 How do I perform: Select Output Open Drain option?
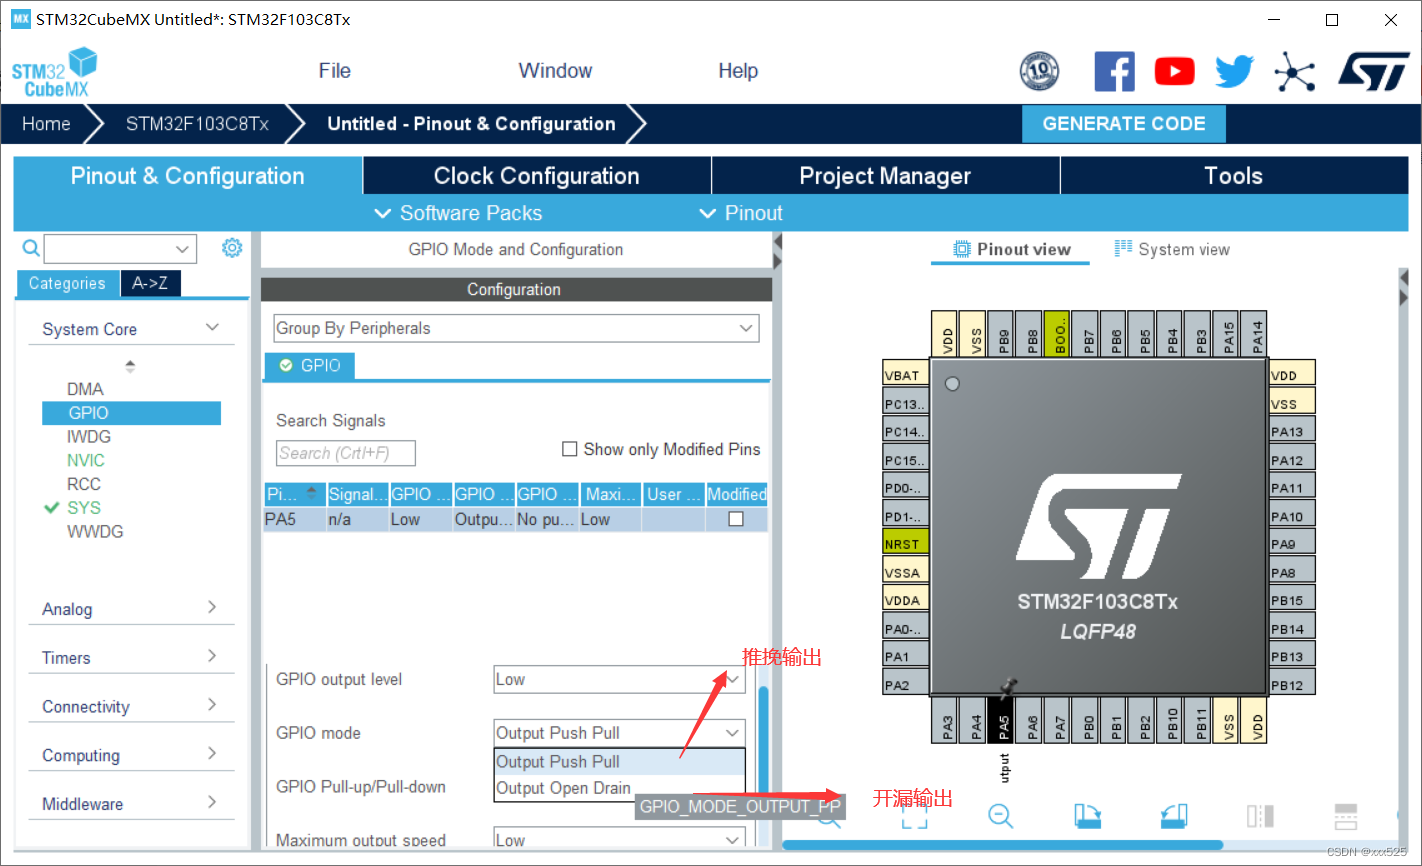pos(619,788)
